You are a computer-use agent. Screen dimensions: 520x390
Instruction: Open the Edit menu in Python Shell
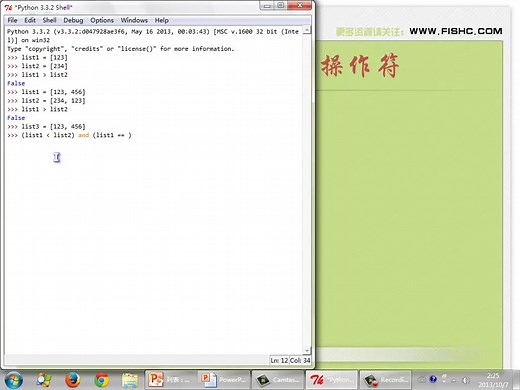click(x=30, y=20)
